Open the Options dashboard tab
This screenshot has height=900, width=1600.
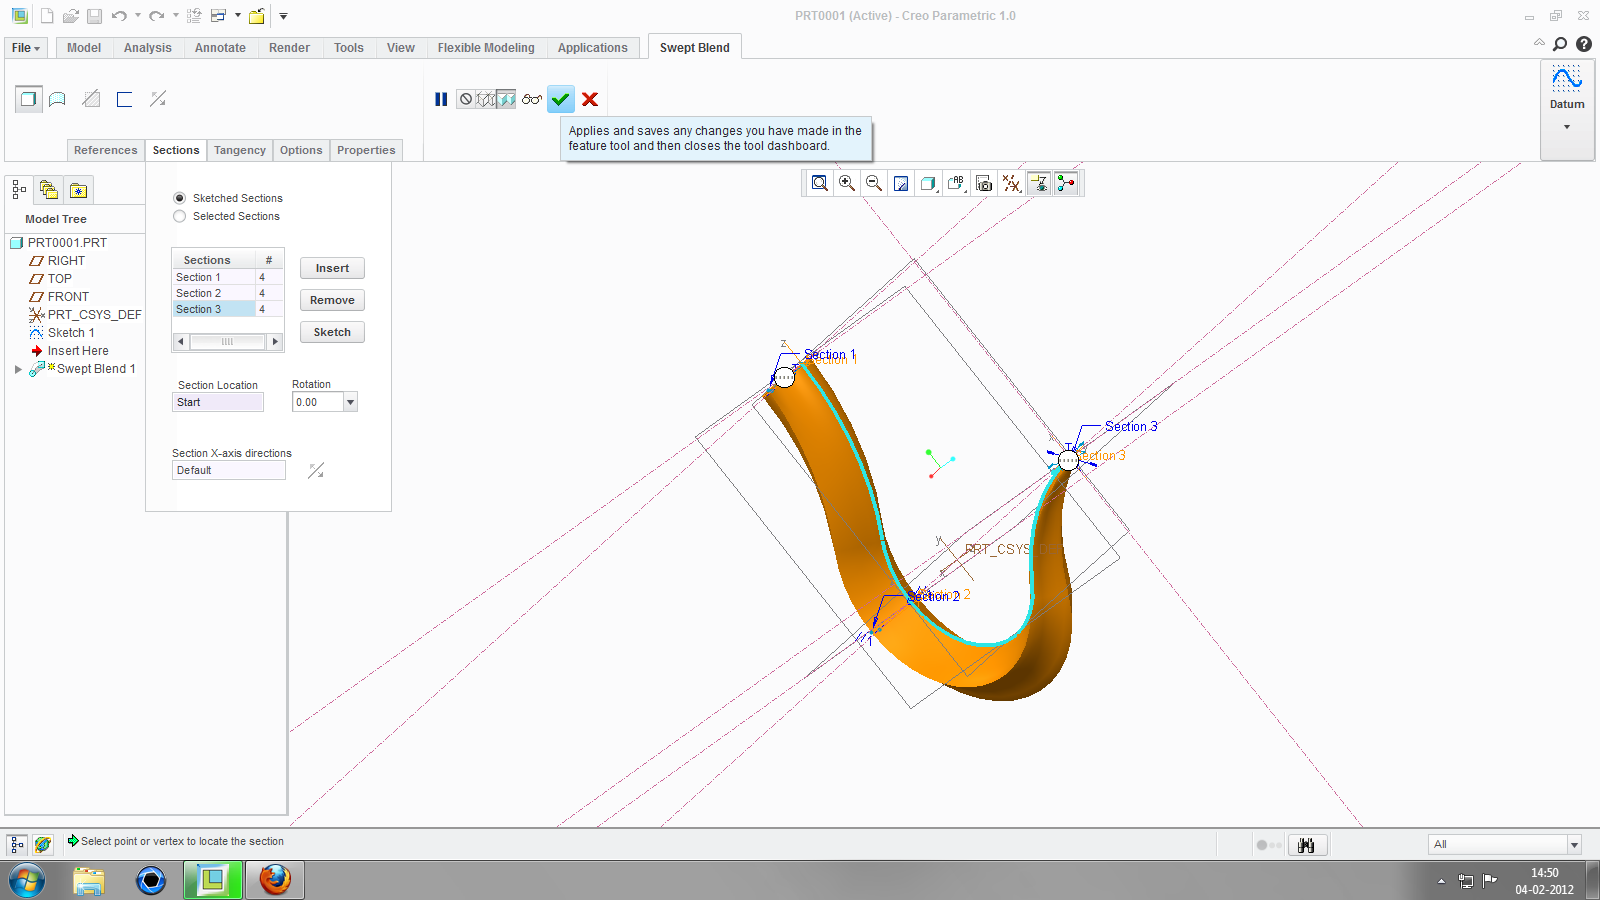pyautogui.click(x=301, y=150)
